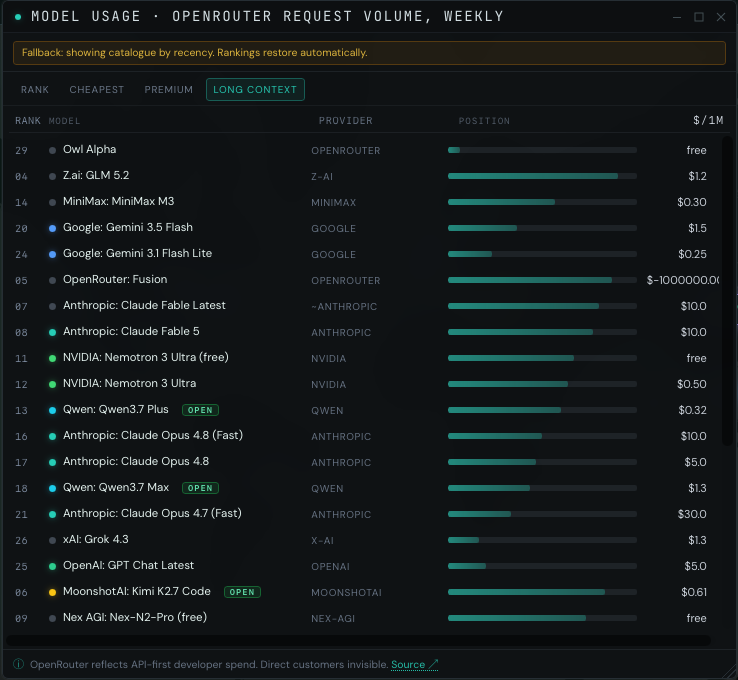738x680 pixels.
Task: Click the $0.32 price for Qwen3.7 Plus
Action: [692, 410]
